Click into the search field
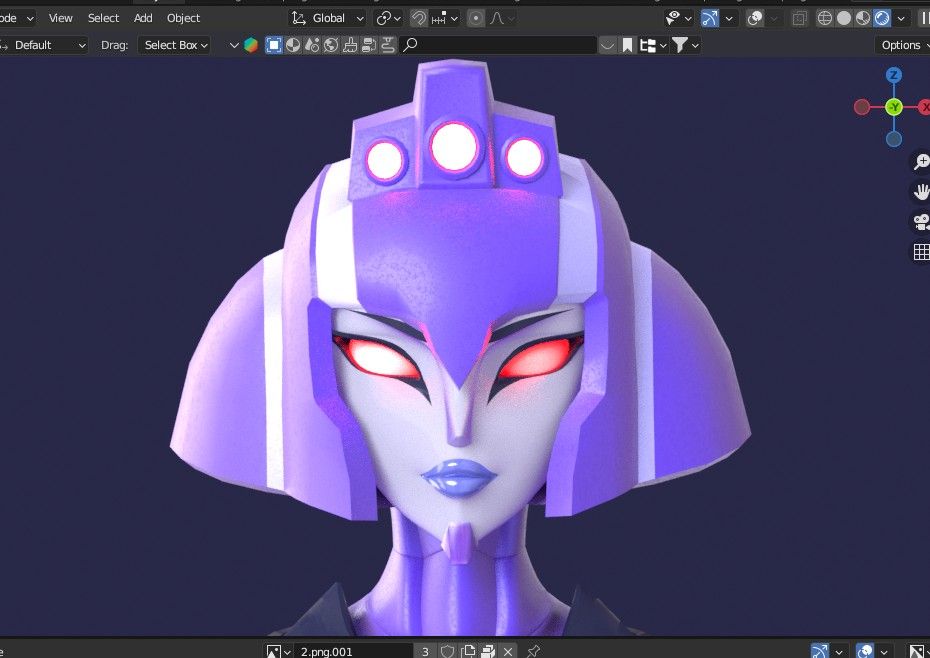 (498, 45)
